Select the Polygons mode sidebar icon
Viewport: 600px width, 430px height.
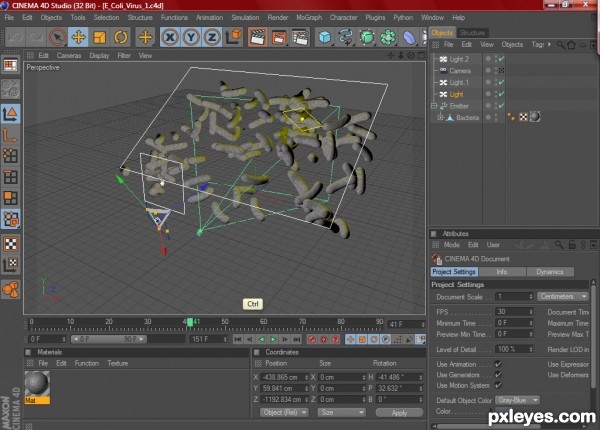[x=10, y=198]
